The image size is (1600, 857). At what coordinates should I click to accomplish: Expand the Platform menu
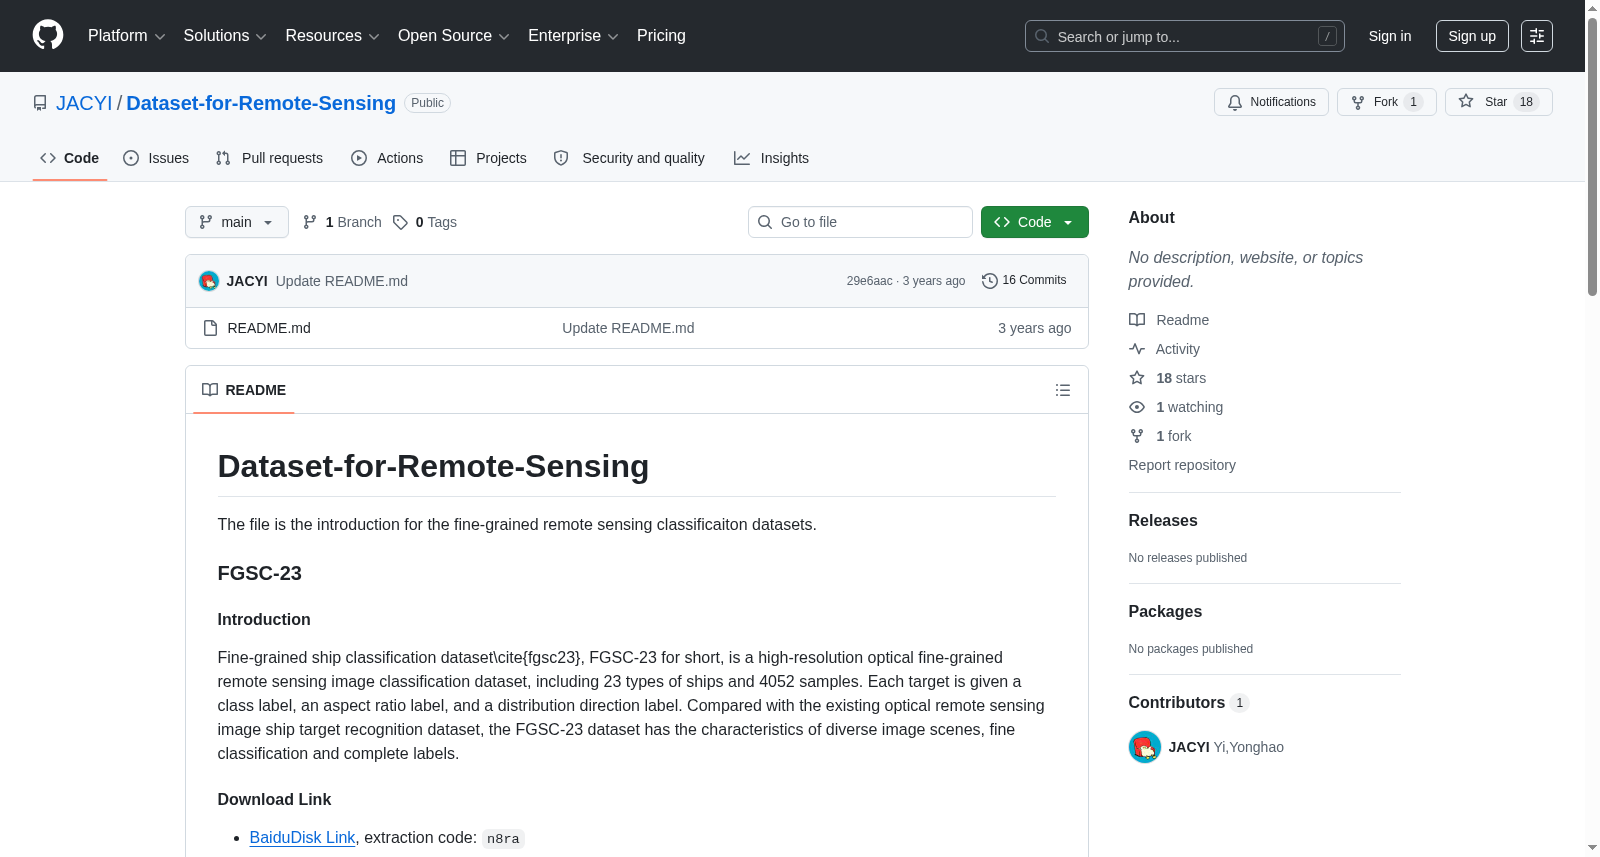point(127,36)
